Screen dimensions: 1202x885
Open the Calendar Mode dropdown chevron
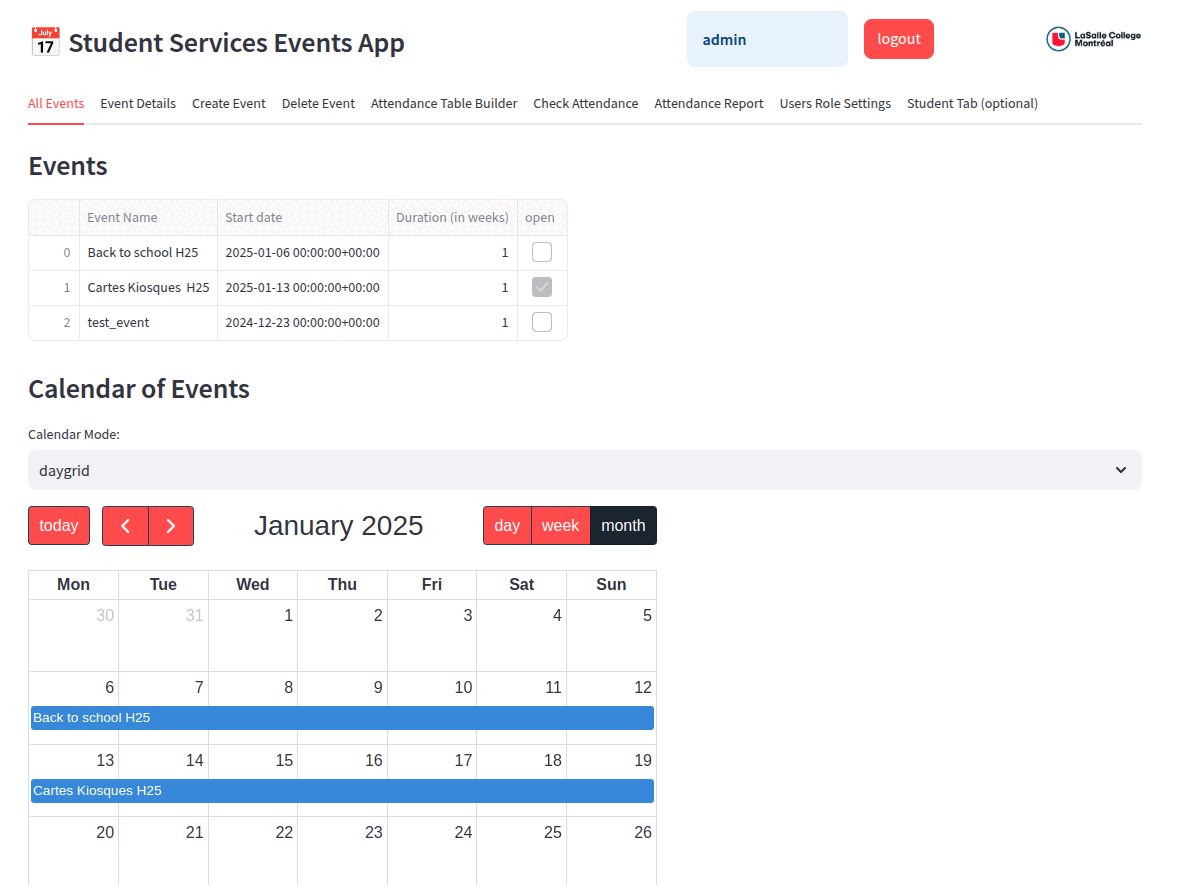point(1121,470)
